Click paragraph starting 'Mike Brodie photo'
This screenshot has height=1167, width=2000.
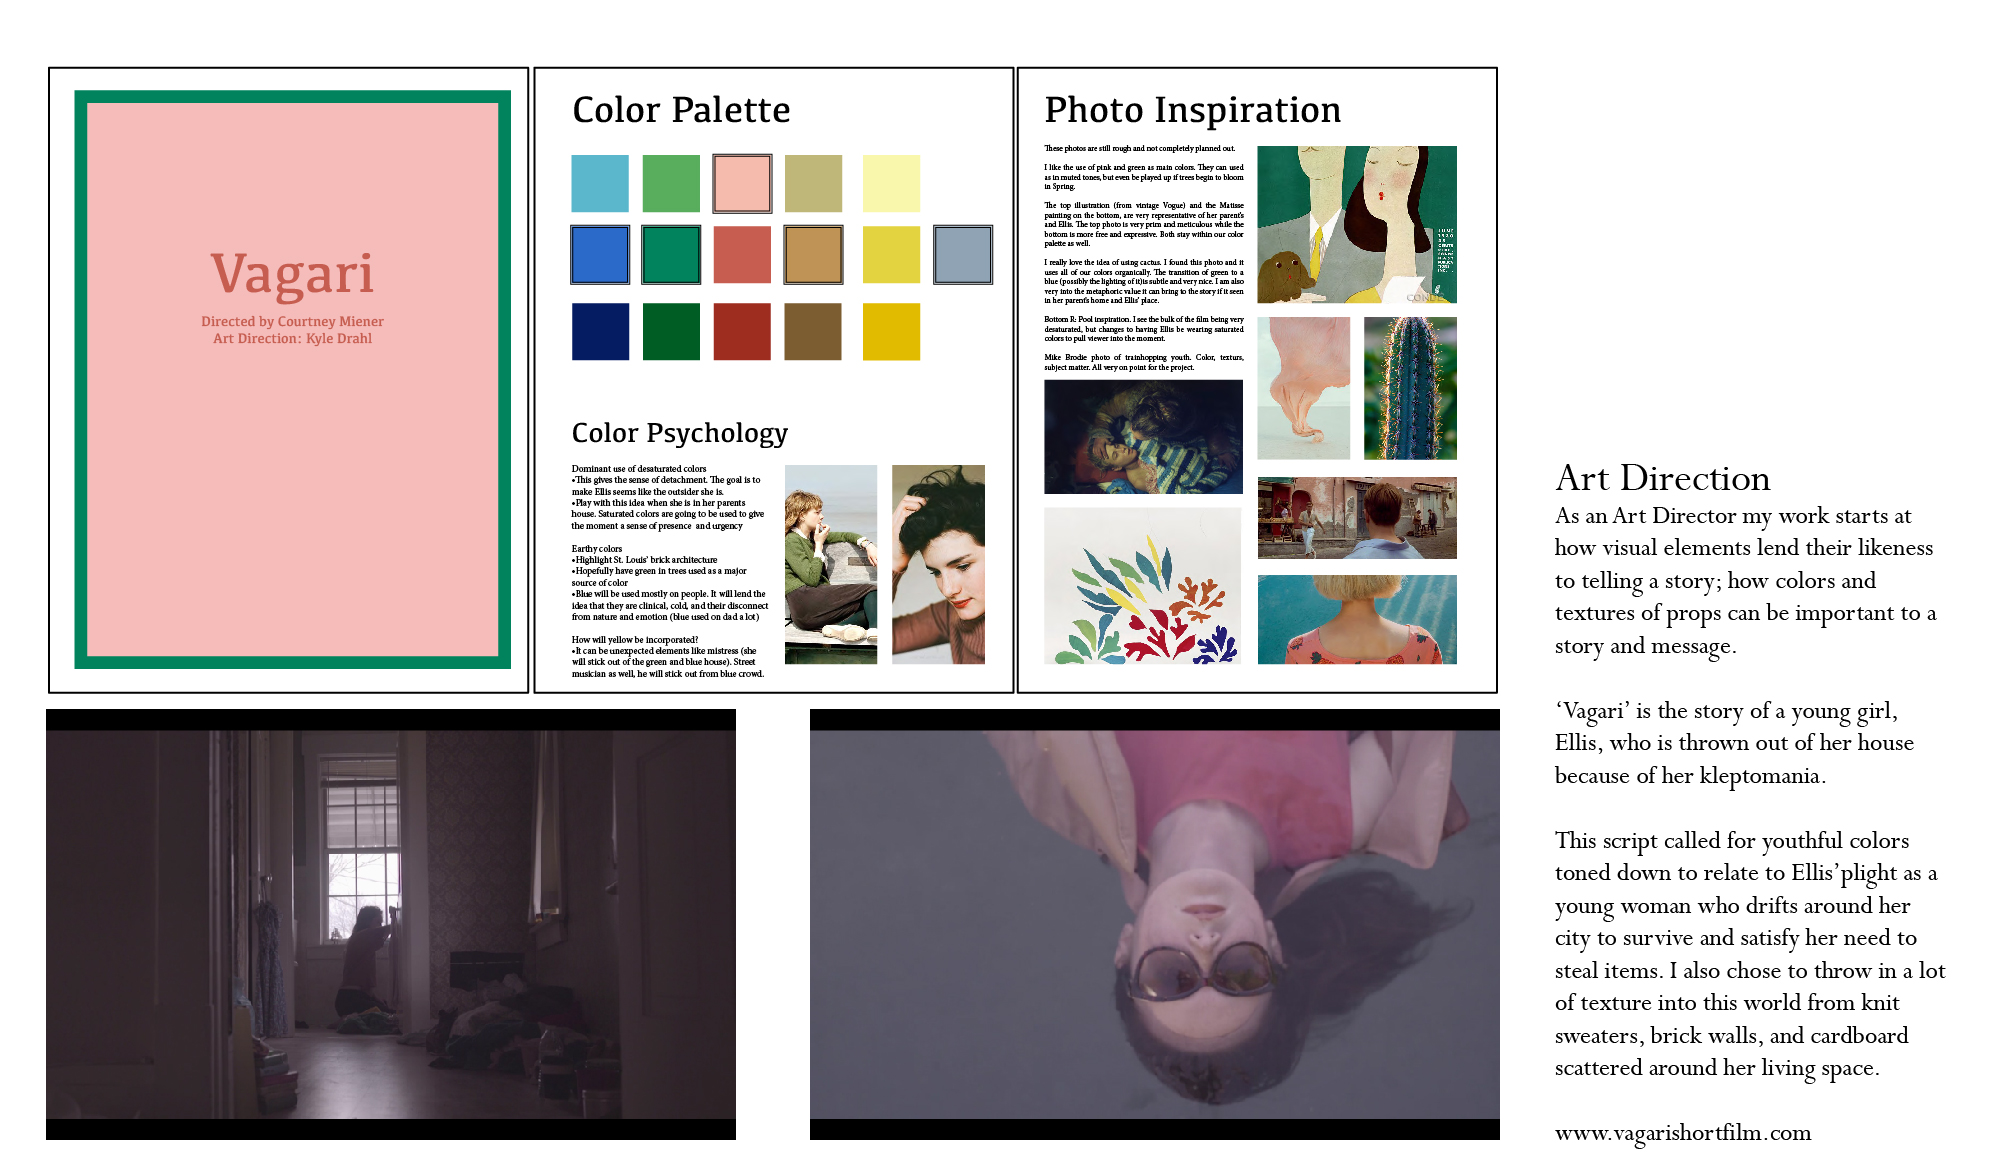click(1144, 362)
